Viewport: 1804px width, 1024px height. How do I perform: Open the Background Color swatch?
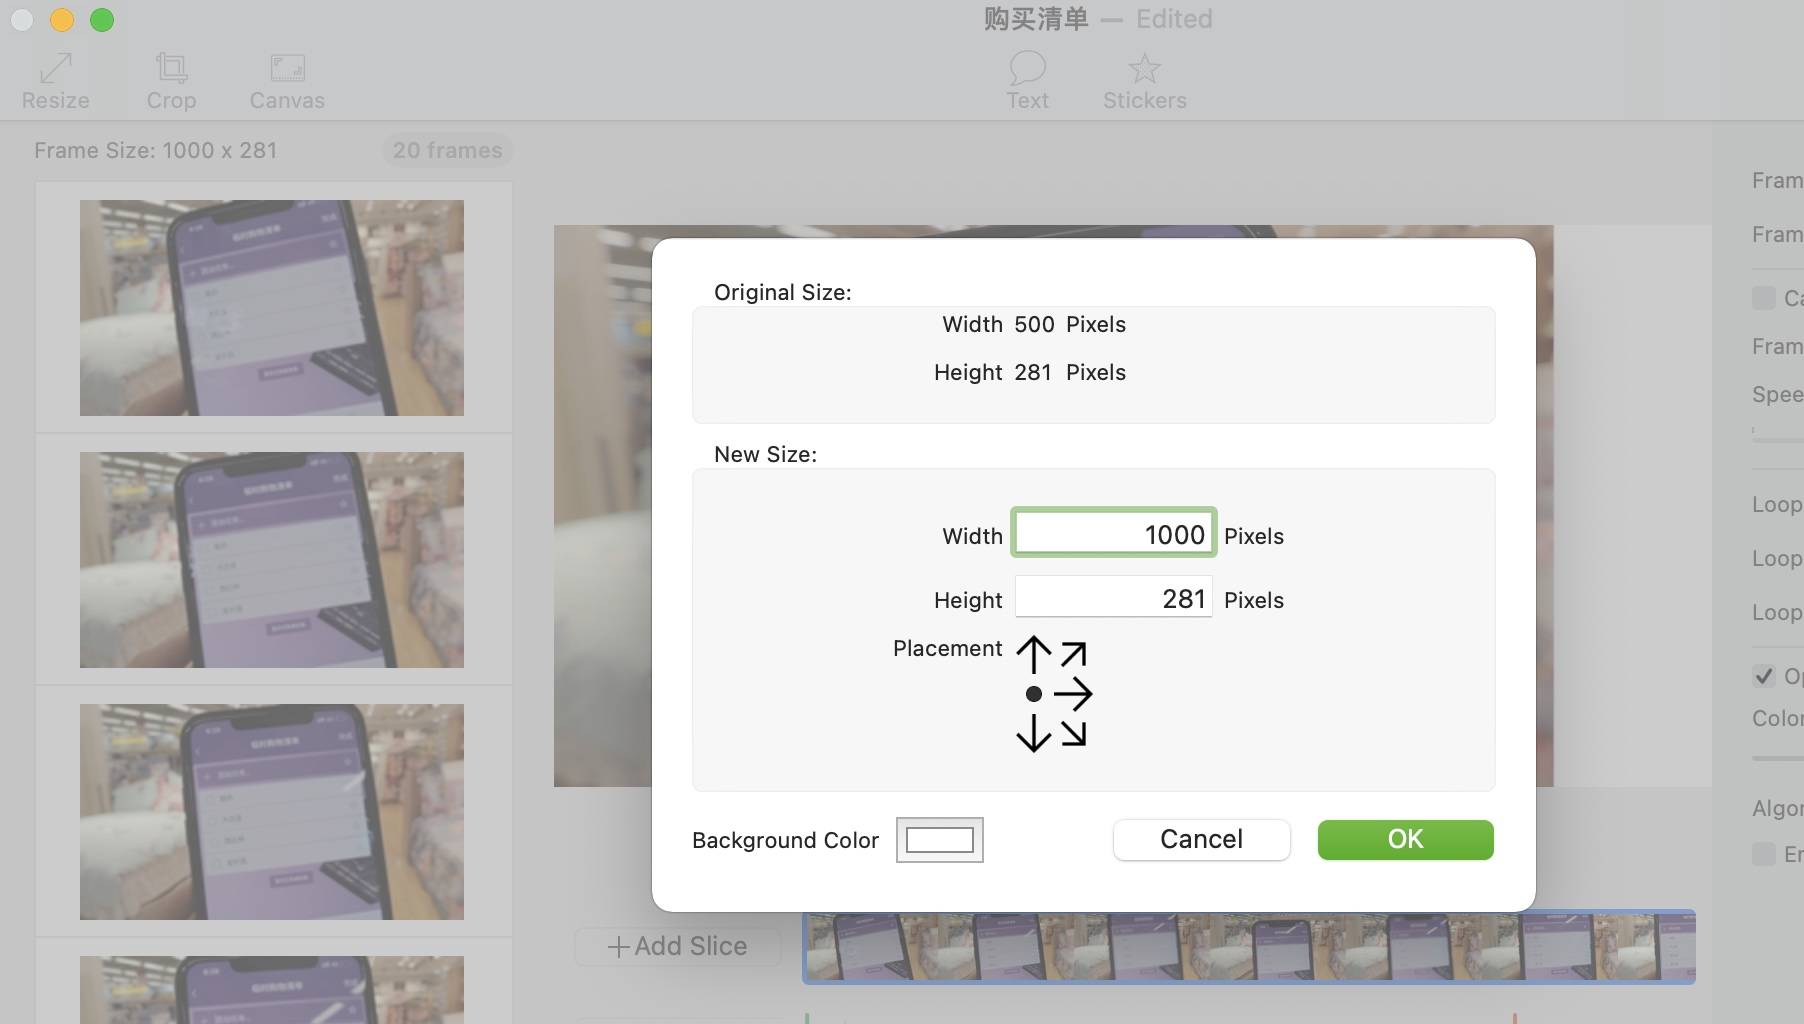[939, 840]
